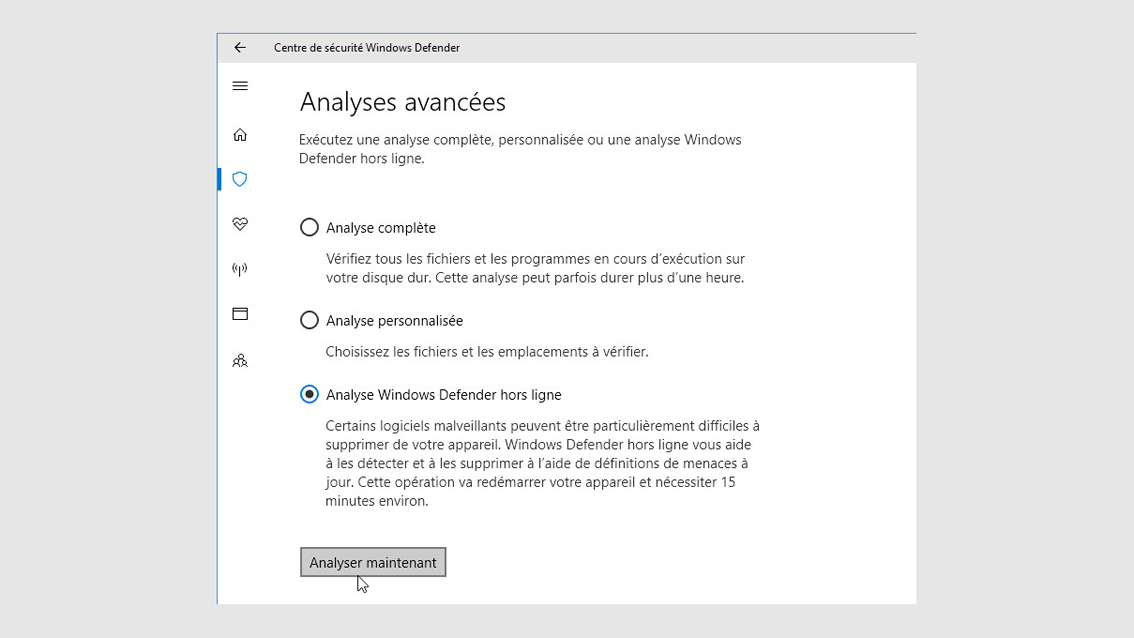Click text "Vérifiez tous les fichiers" description

point(535,268)
